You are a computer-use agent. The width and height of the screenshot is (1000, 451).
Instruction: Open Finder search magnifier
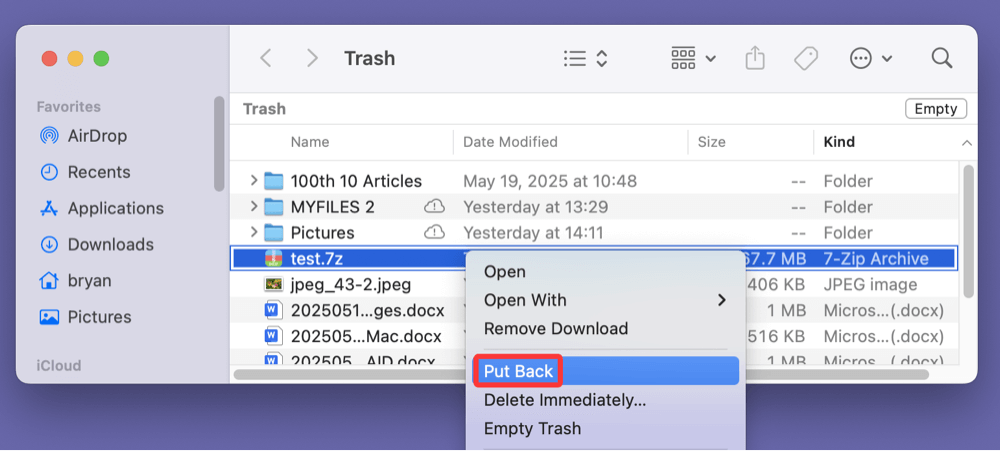click(942, 59)
